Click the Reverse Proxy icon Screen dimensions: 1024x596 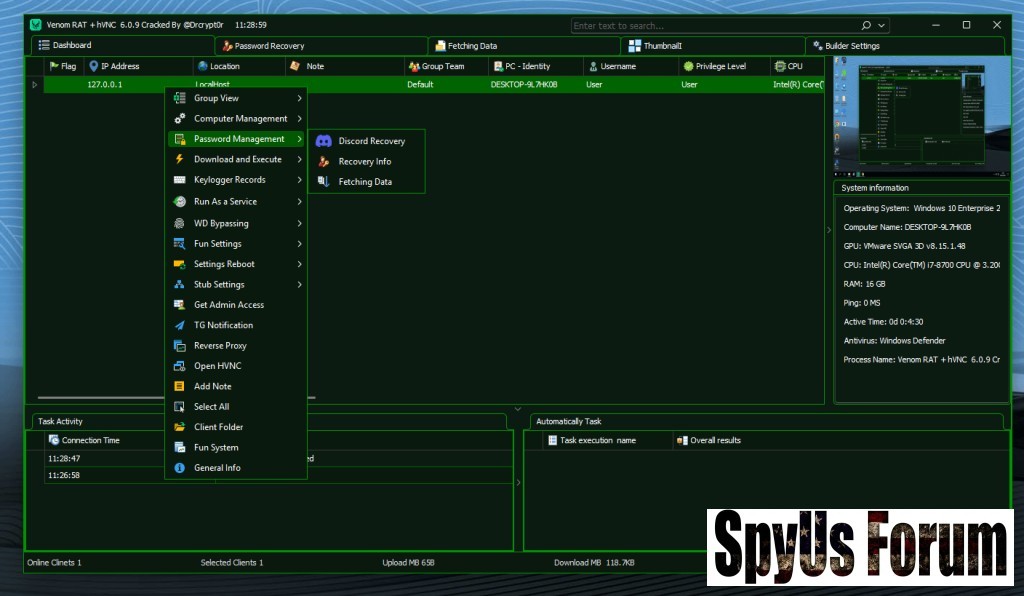coord(179,346)
